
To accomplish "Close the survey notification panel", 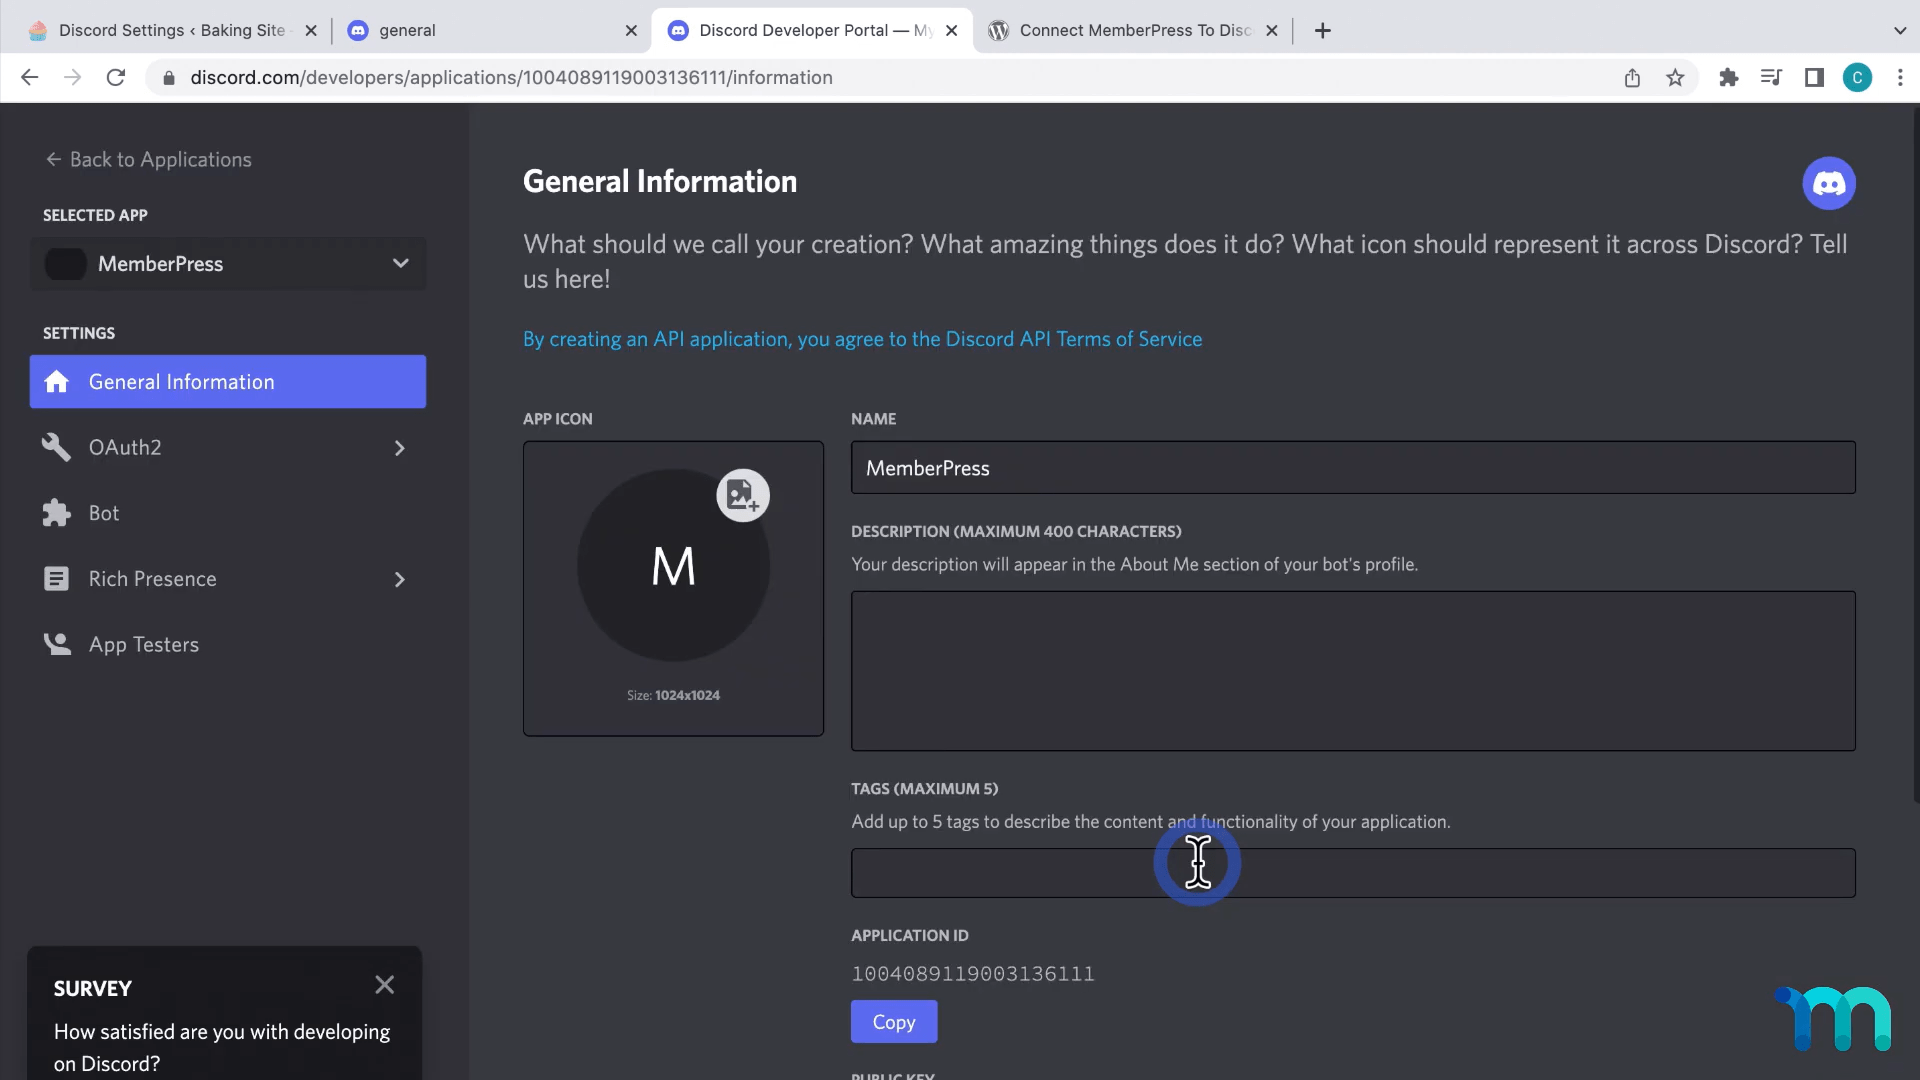I will pyautogui.click(x=382, y=986).
